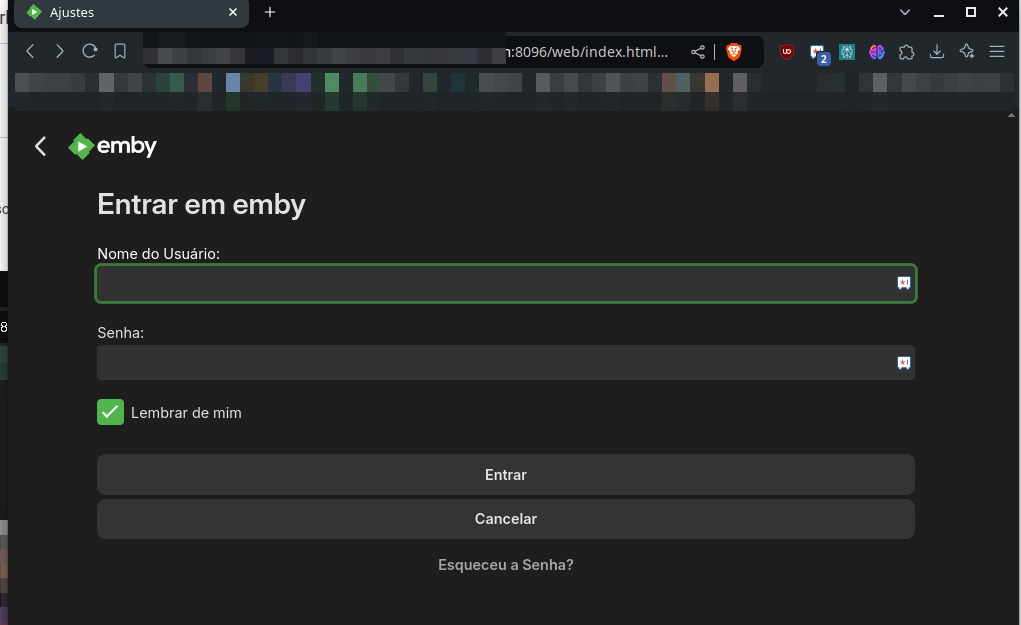Open Brave Shields lion icon
The width and height of the screenshot is (1021, 625).
tap(734, 52)
